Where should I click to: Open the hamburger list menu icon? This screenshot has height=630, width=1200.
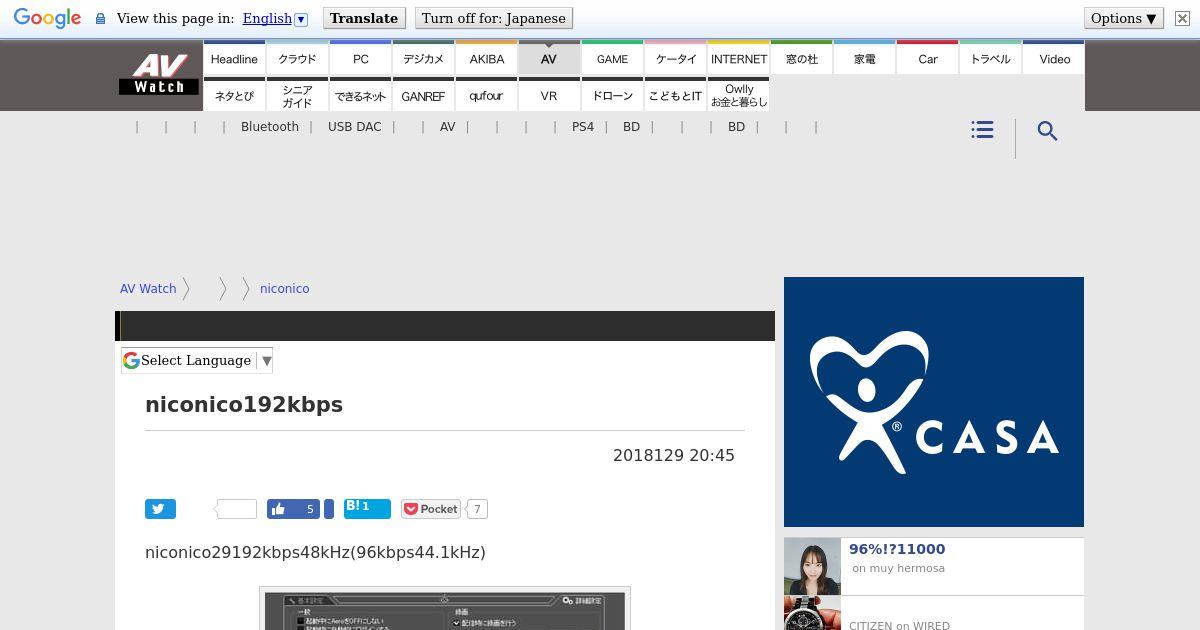[x=982, y=130]
